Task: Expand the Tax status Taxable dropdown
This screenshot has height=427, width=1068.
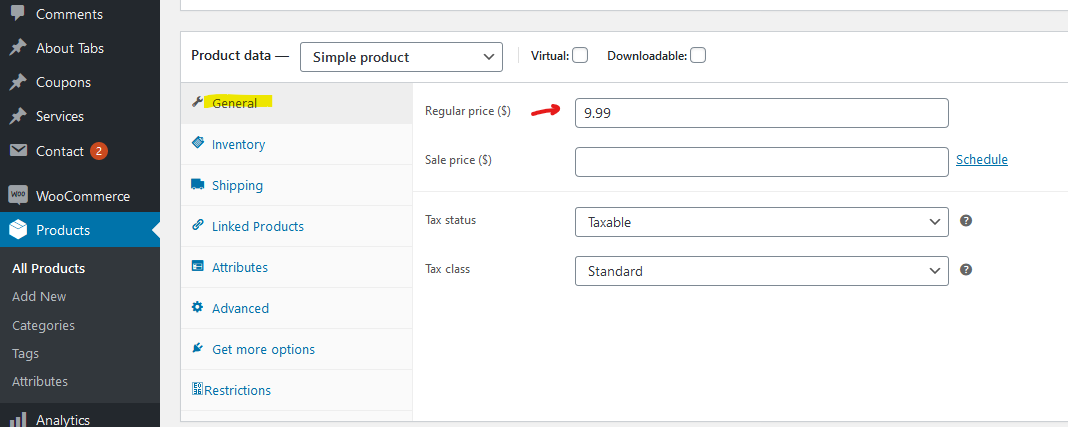Action: (x=761, y=222)
